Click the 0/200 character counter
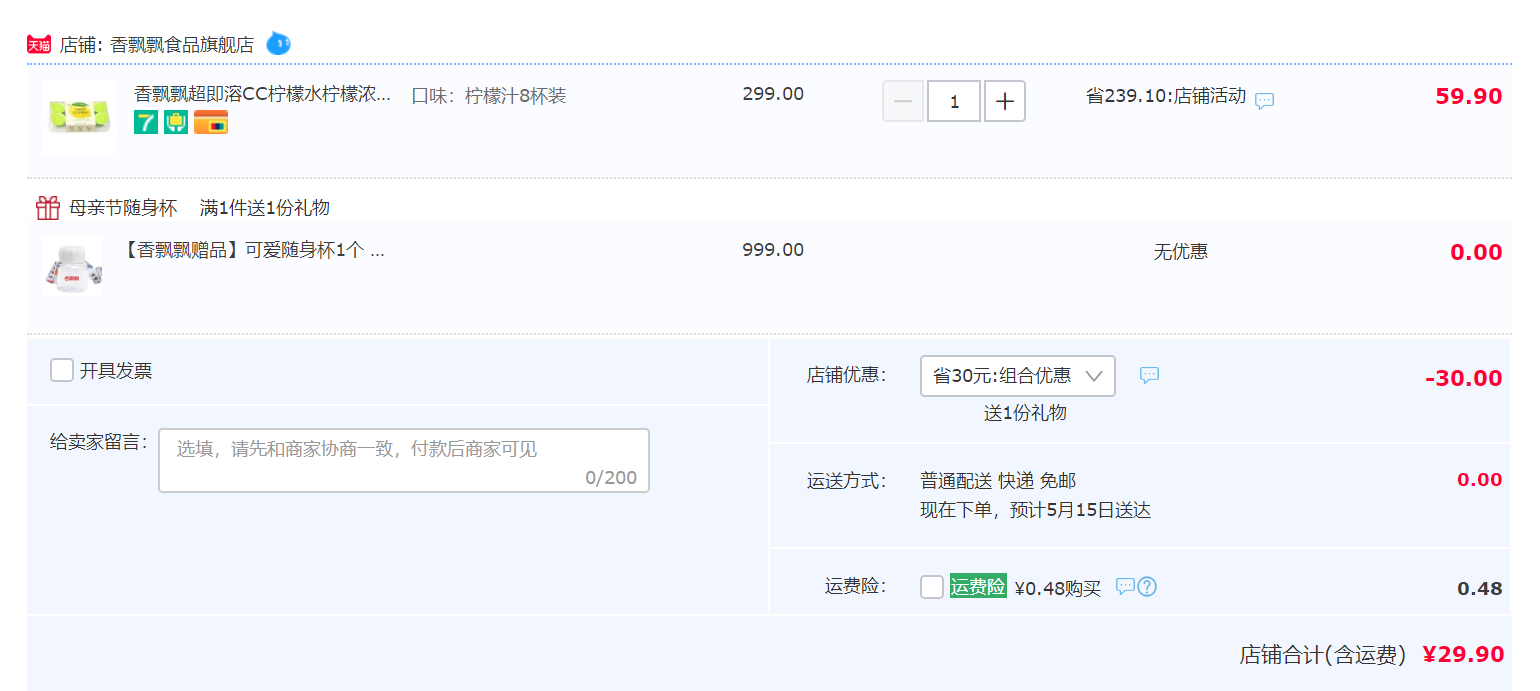Image resolution: width=1540 pixels, height=691 pixels. pyautogui.click(x=611, y=477)
